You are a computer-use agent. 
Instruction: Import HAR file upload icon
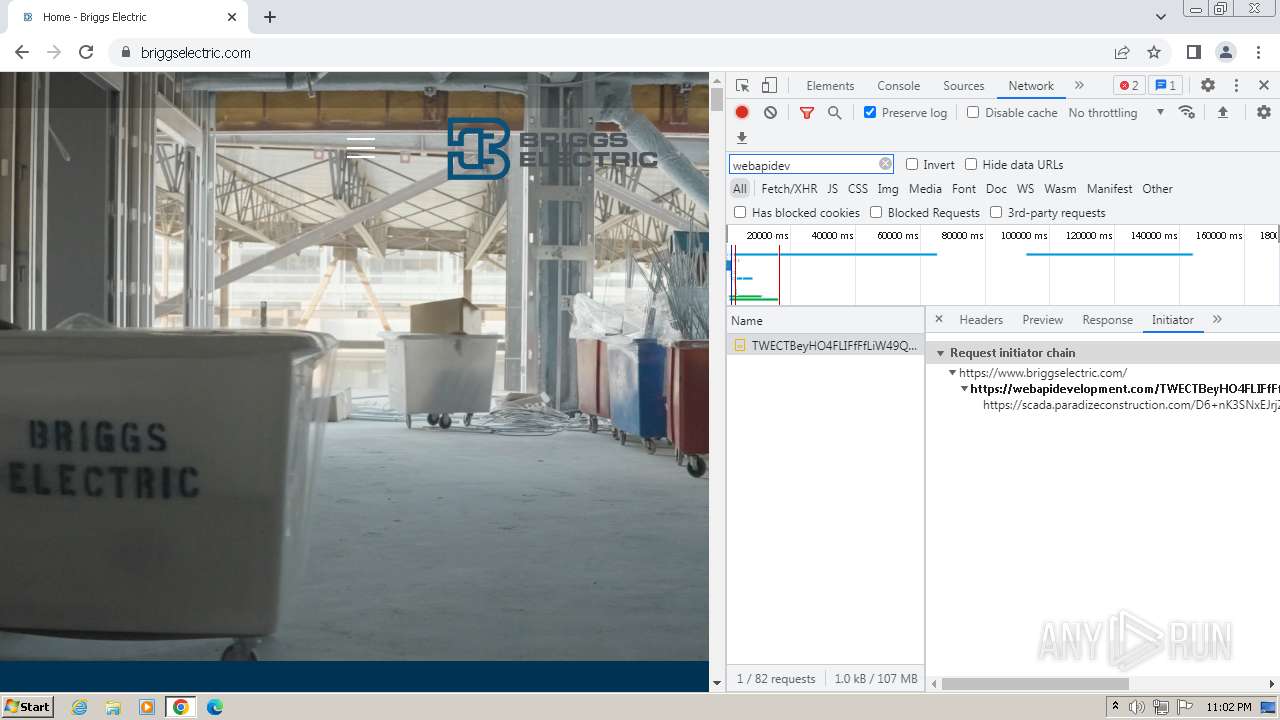1222,112
